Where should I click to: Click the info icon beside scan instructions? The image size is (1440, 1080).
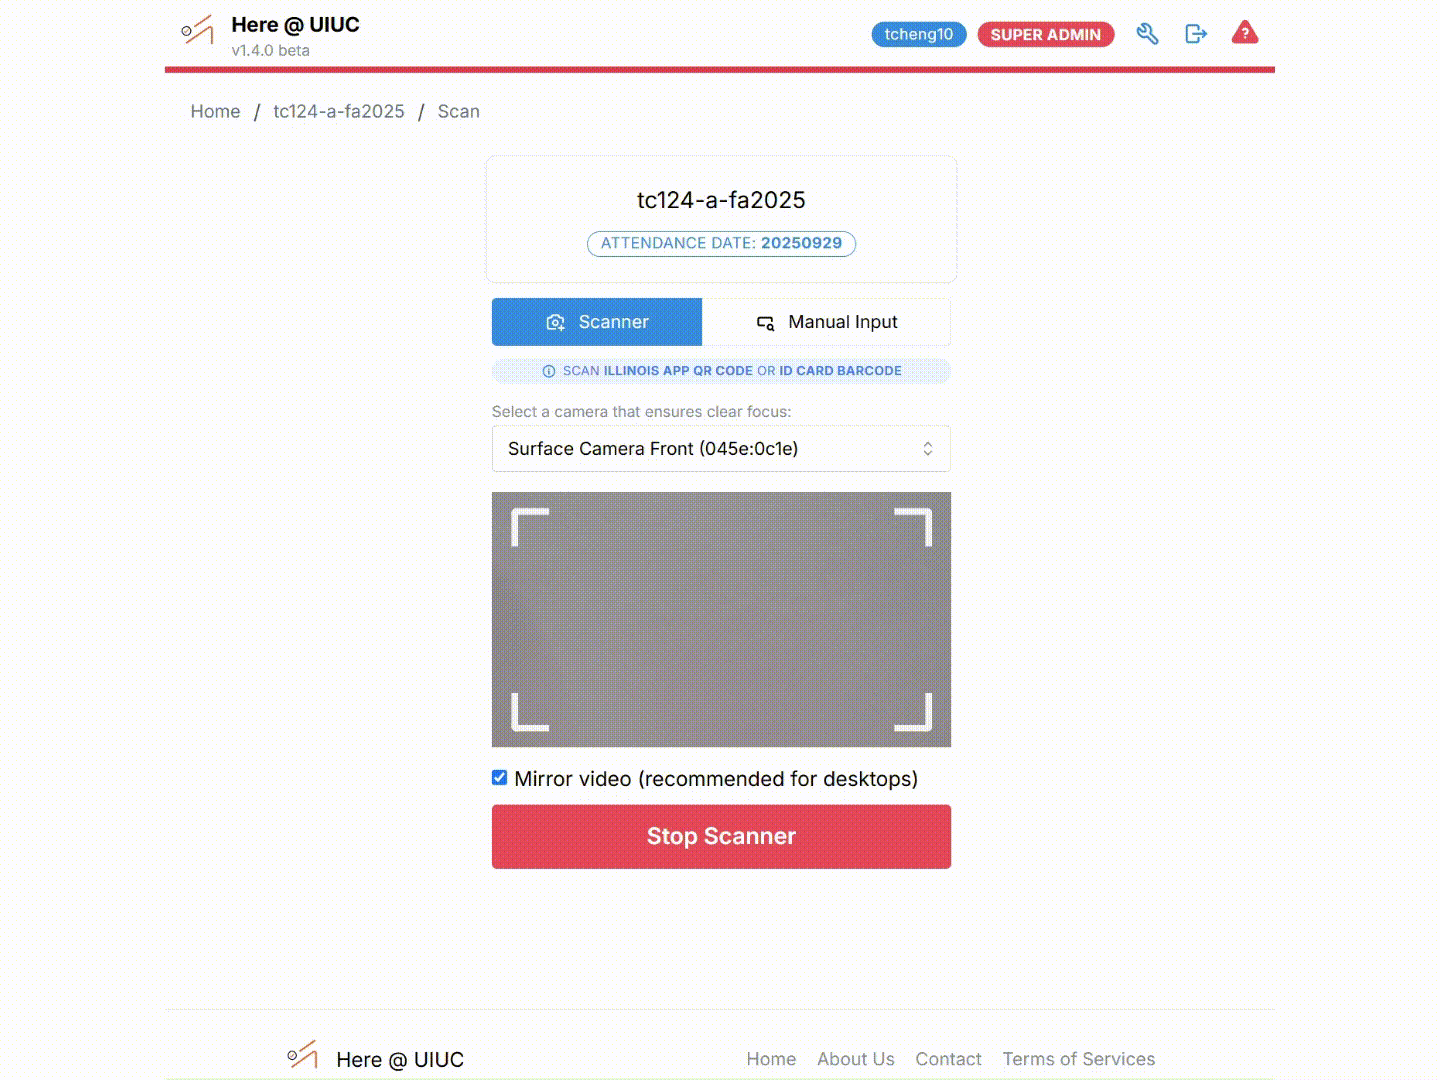tap(548, 371)
